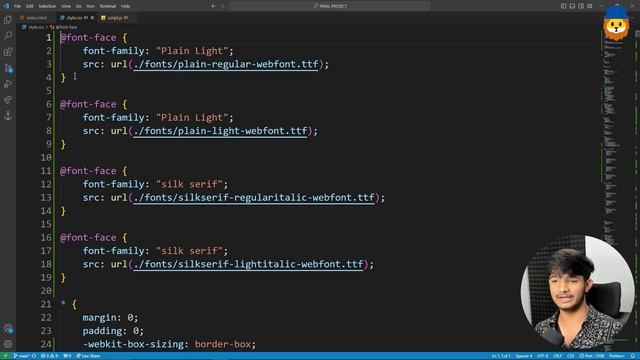Change the CSS language mode
Image resolution: width=640 pixels, height=360 pixels.
tap(571, 356)
